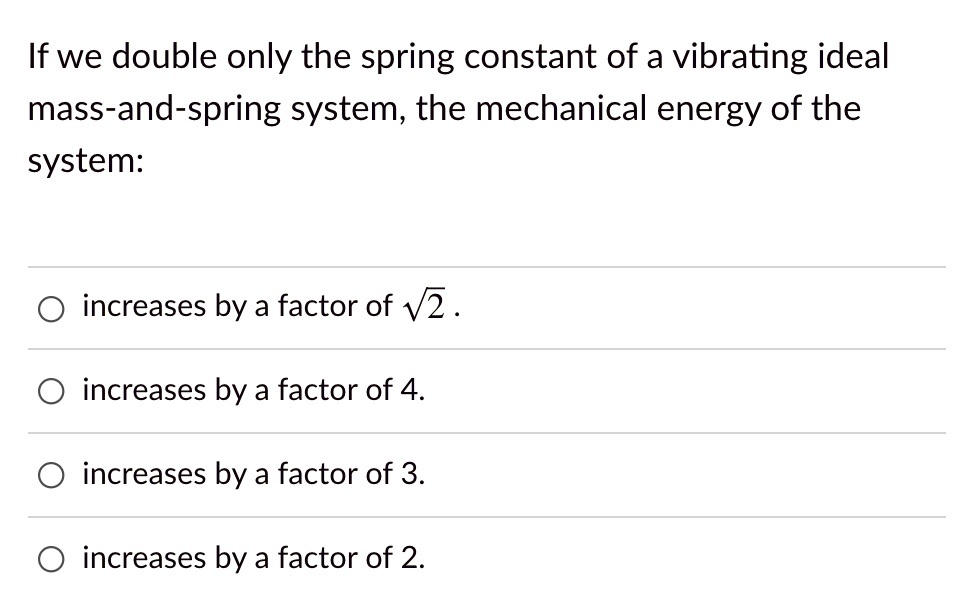The height and width of the screenshot is (616, 972).
Task: Select the radio button for √2 answer
Action: pos(50,309)
